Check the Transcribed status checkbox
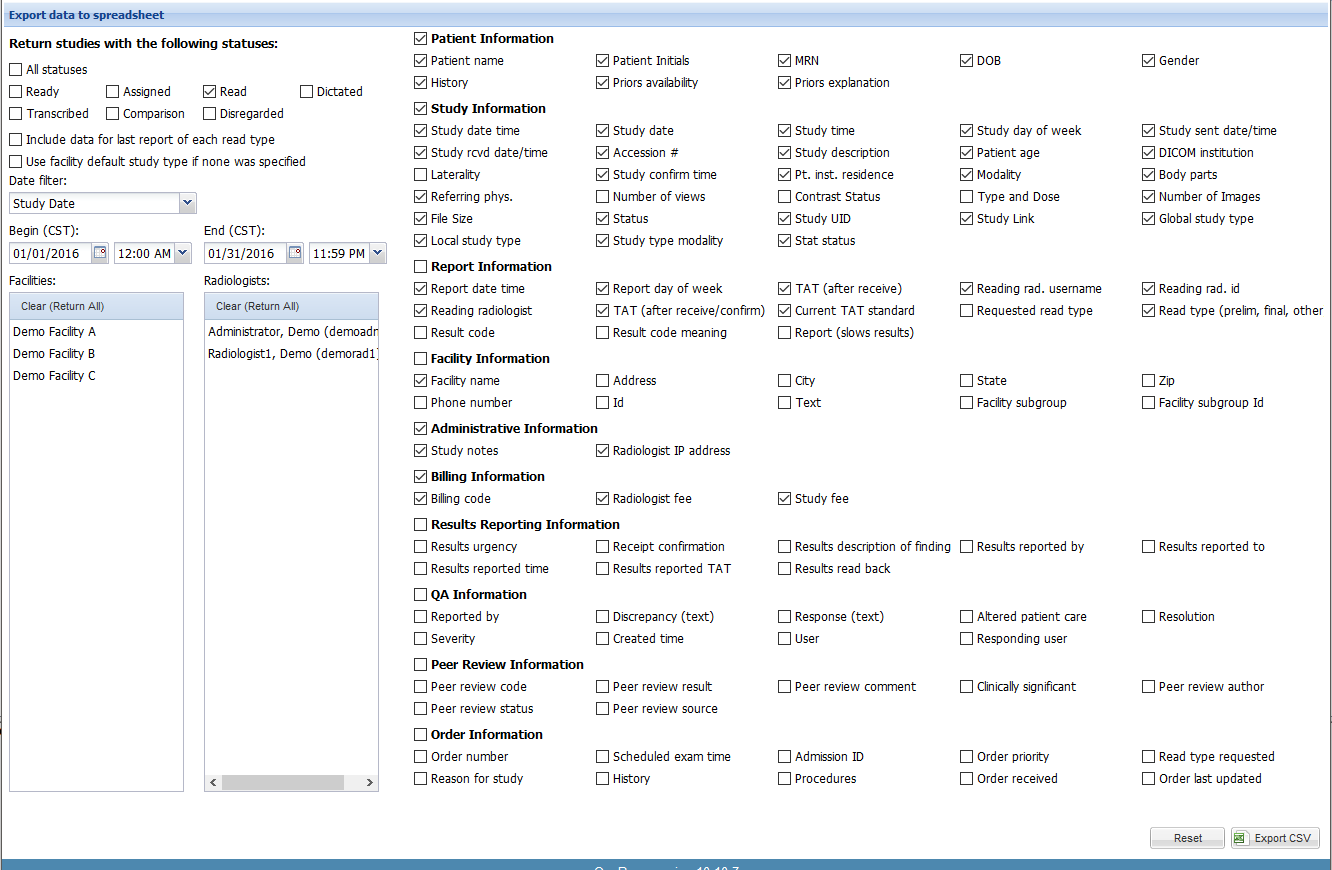The image size is (1332, 870). coord(15,114)
